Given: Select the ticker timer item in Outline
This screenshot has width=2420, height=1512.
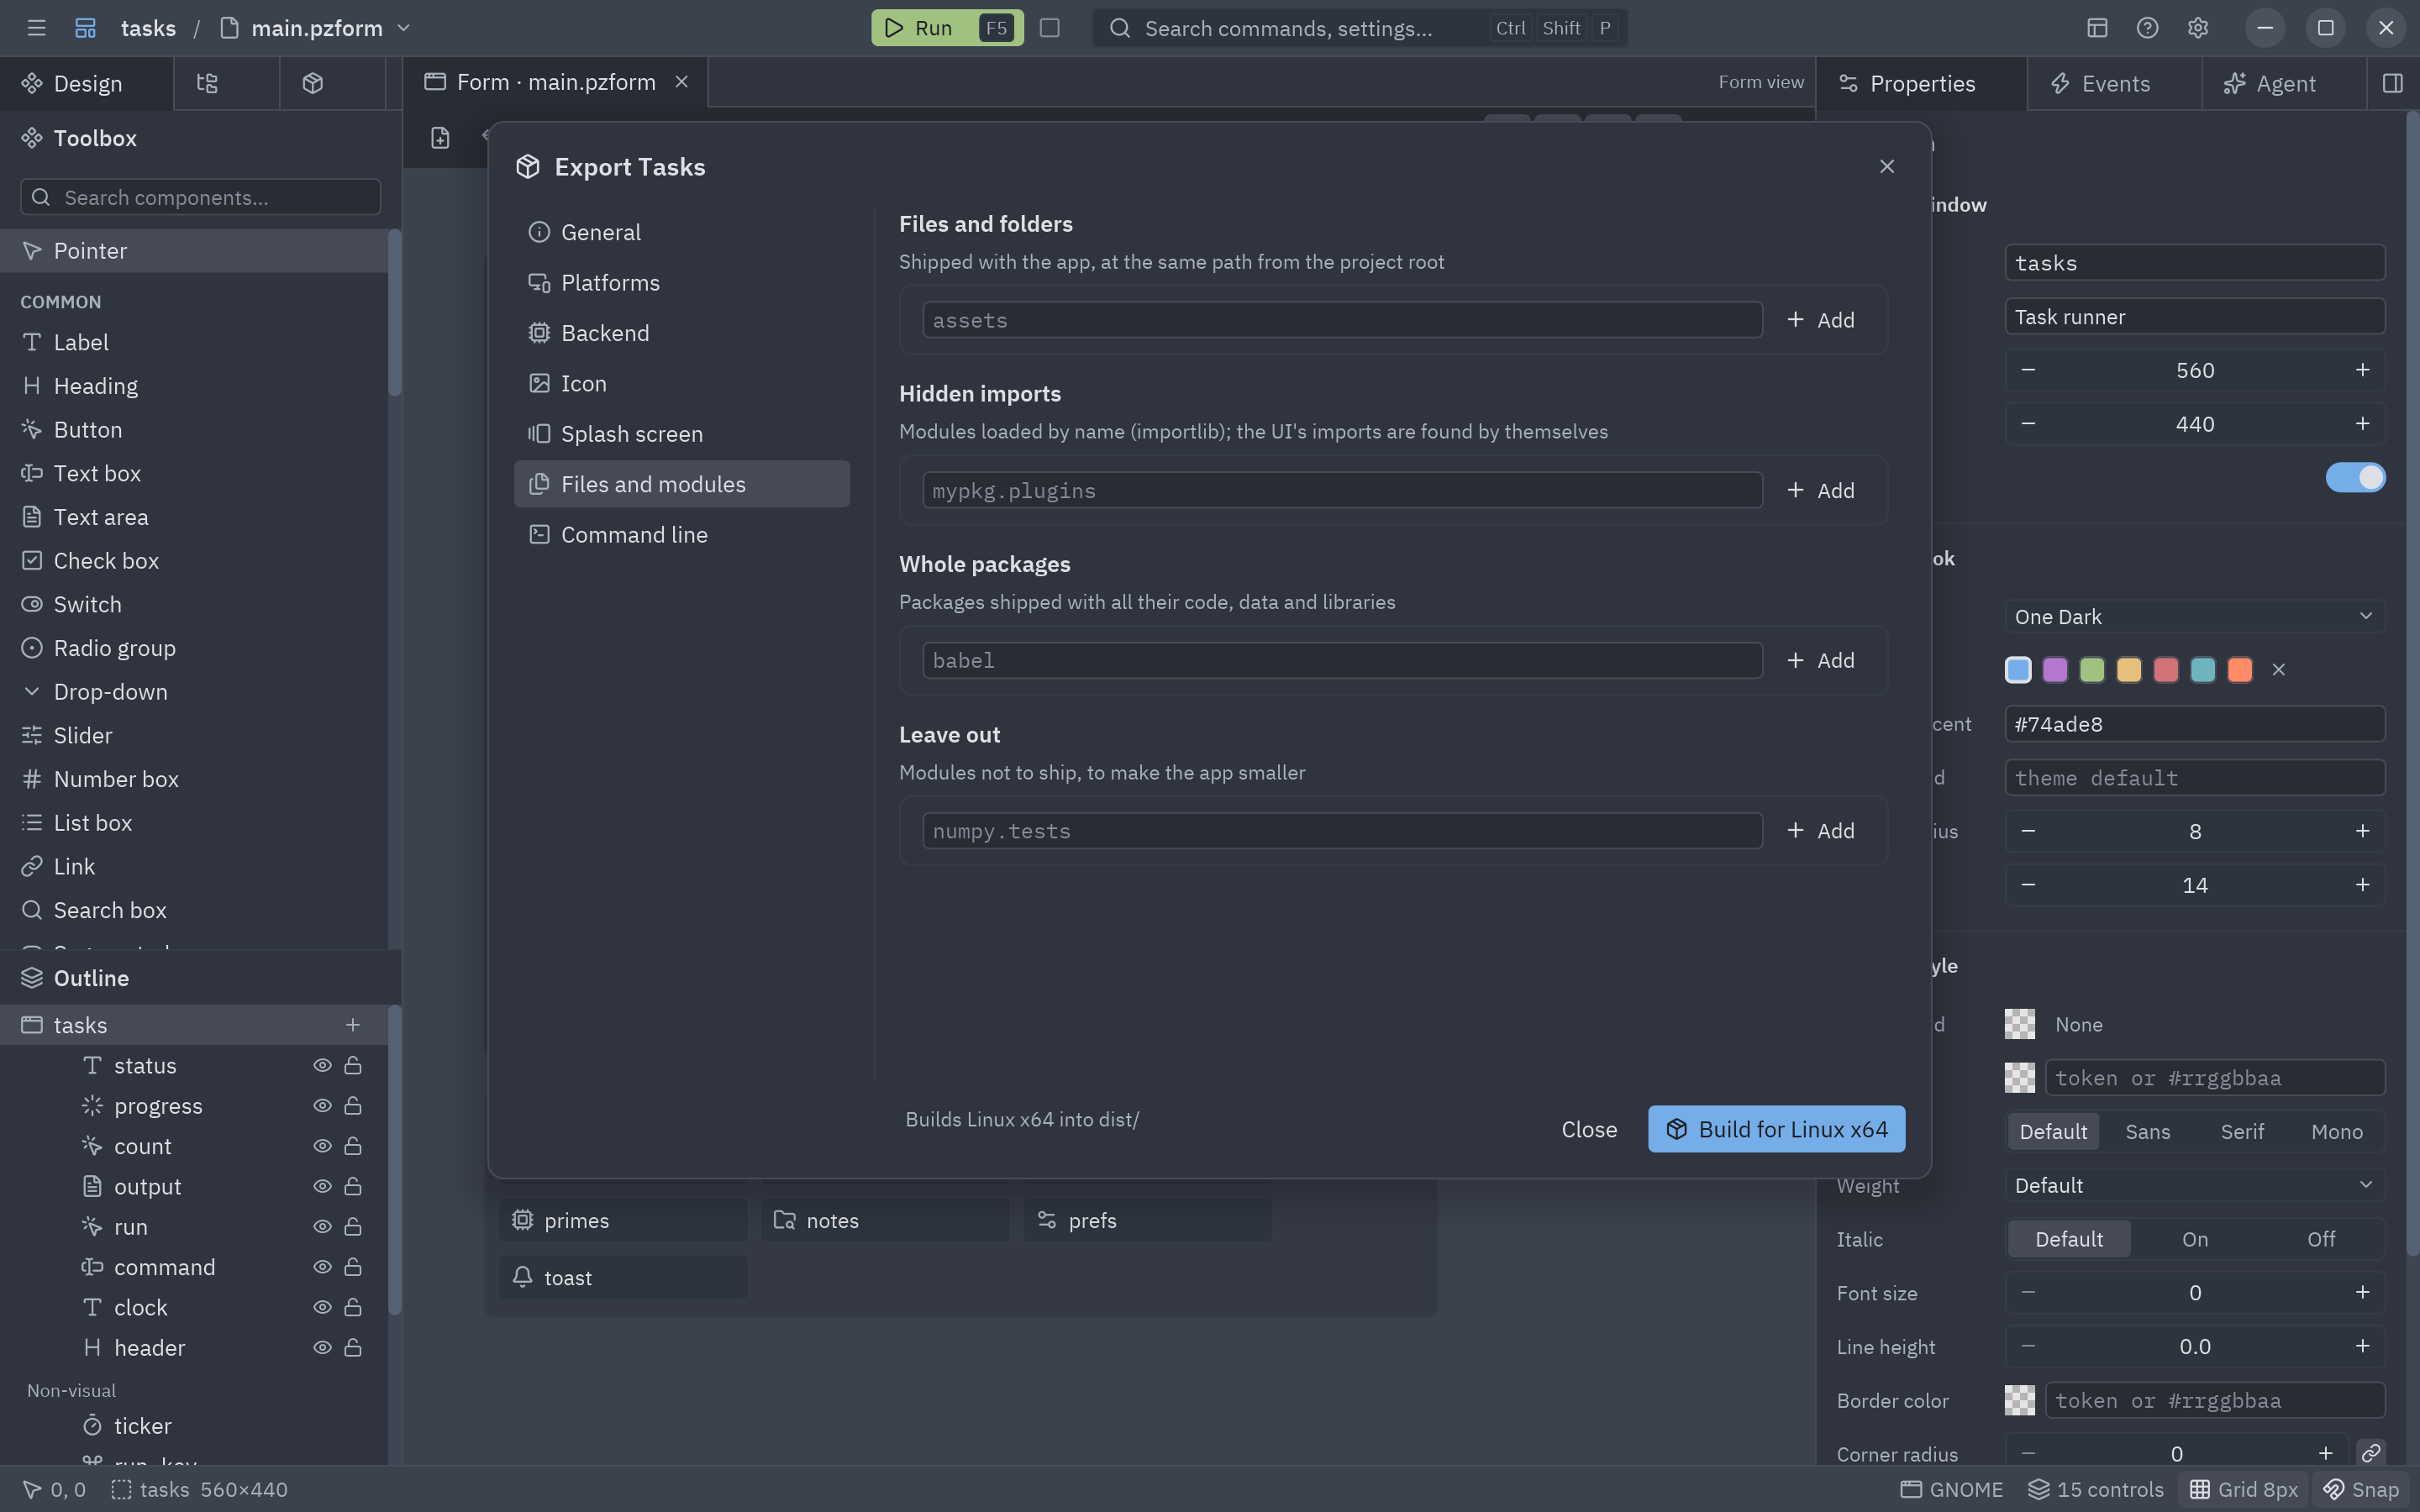Looking at the screenshot, I should [142, 1425].
